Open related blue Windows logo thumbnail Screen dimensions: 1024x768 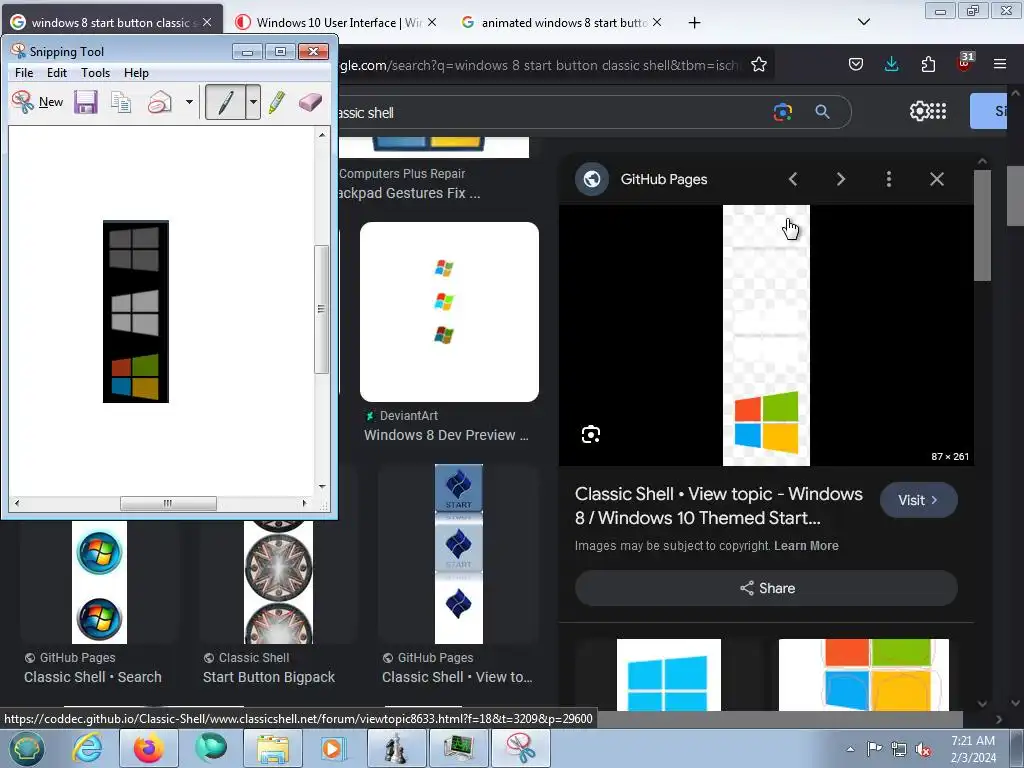click(x=669, y=675)
